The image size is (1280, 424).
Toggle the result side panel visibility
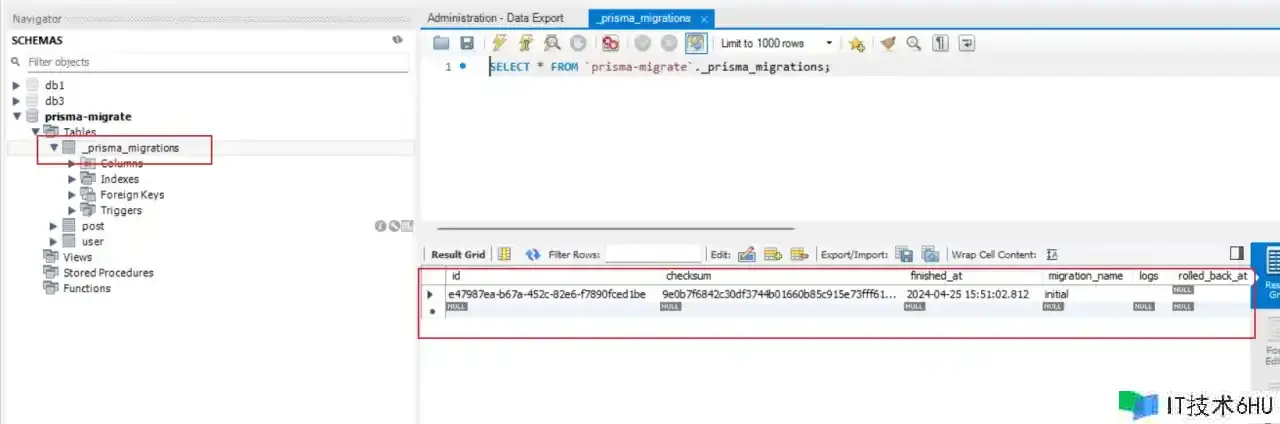1237,254
